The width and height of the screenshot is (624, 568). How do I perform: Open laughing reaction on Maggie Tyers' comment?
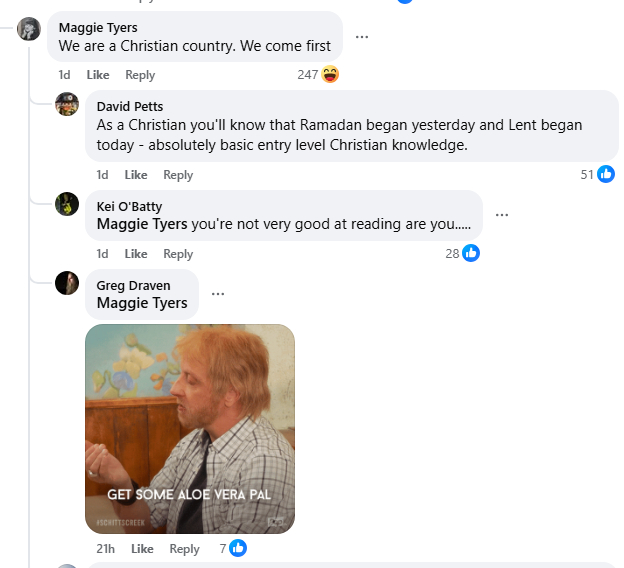(331, 75)
